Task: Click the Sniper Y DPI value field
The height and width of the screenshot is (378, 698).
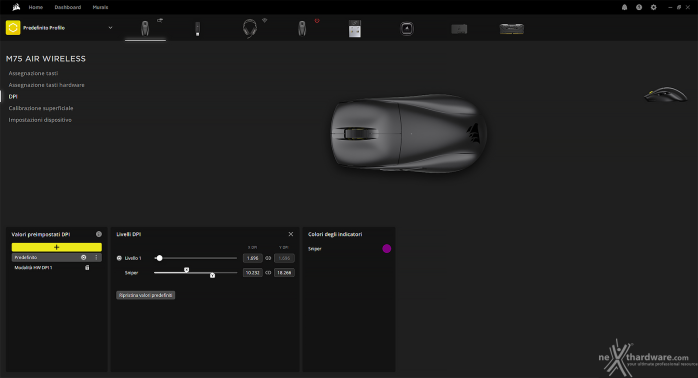Action: [x=284, y=272]
